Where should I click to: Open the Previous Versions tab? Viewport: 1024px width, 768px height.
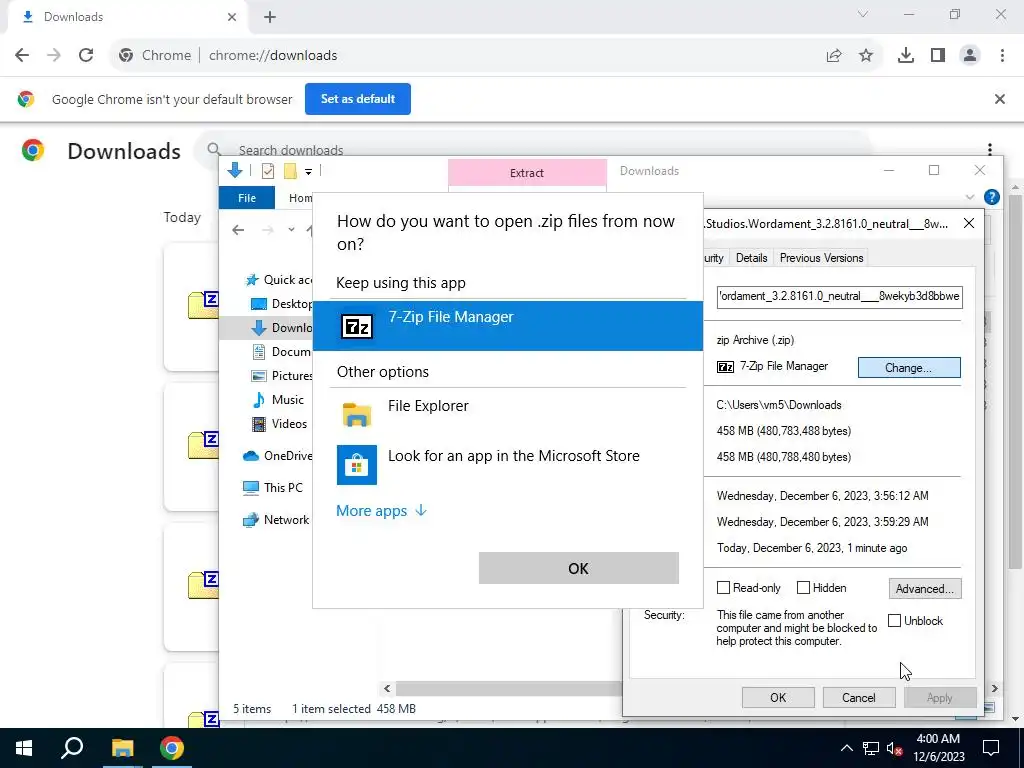click(821, 258)
